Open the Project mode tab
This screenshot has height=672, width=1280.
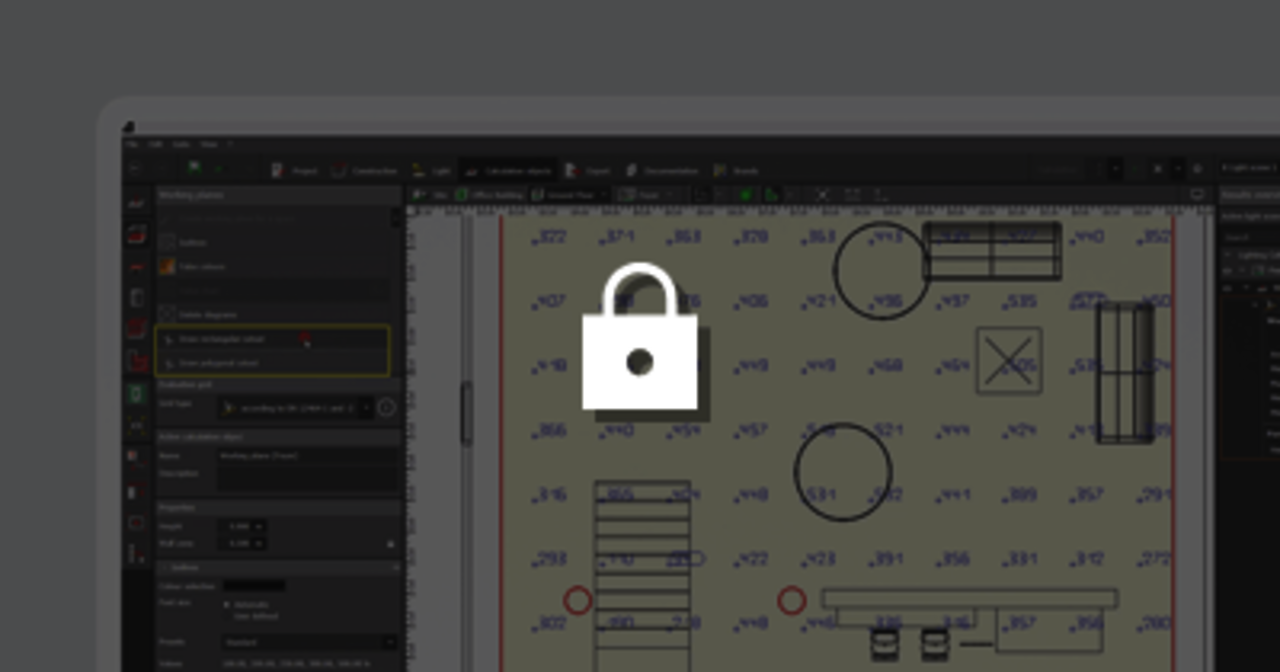294,171
